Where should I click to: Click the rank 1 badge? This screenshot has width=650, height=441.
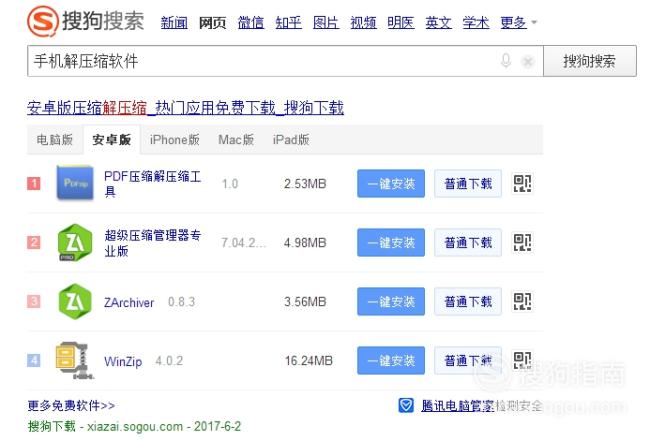[x=34, y=183]
